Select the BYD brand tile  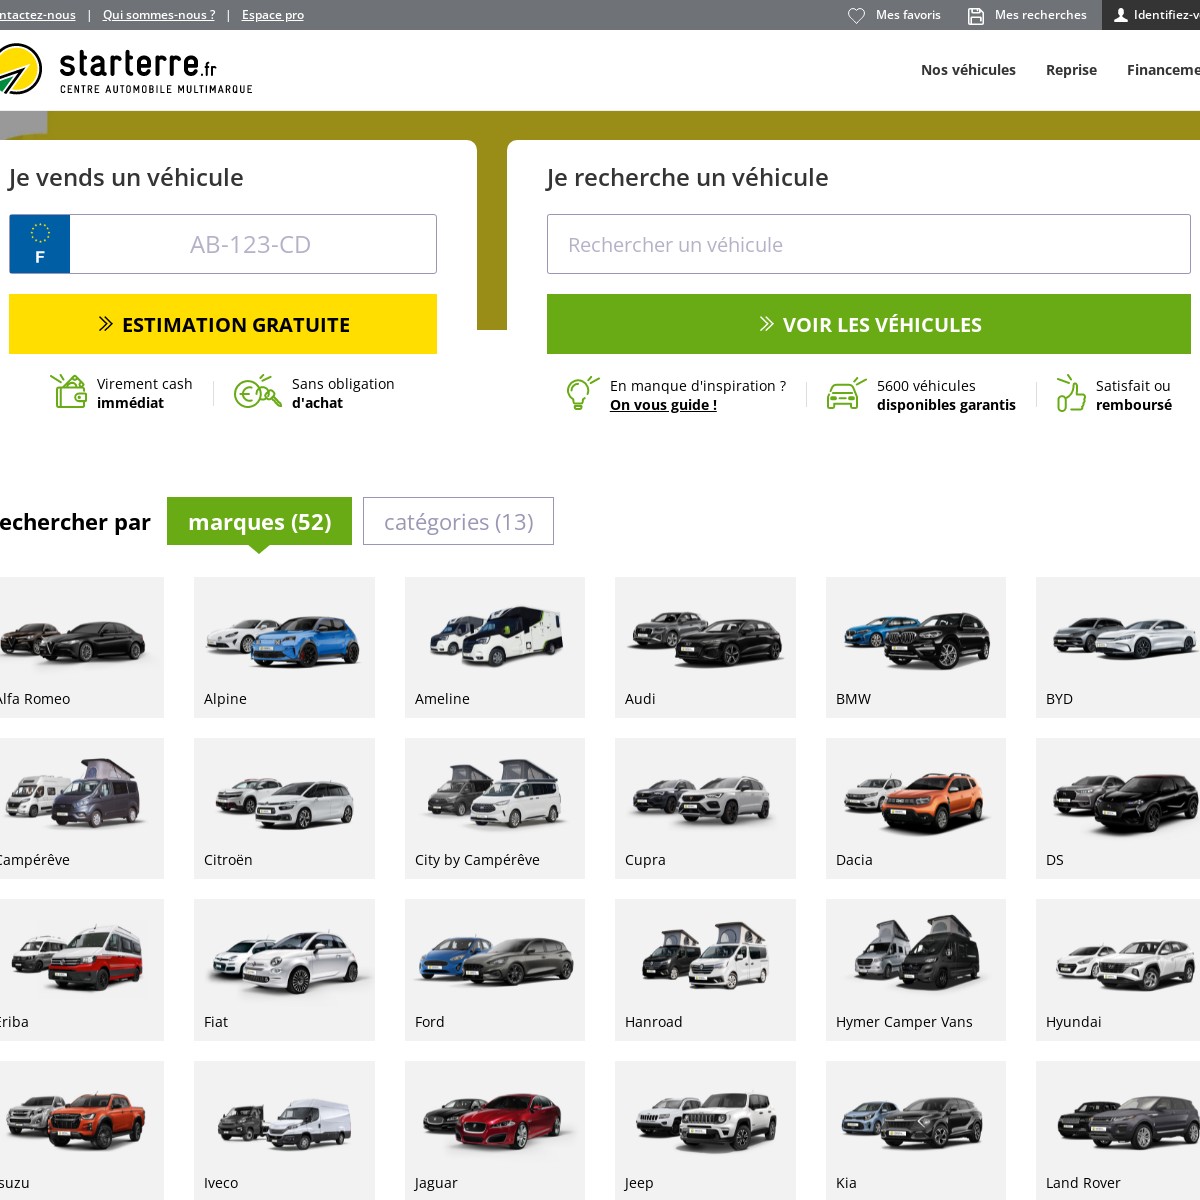[x=1118, y=647]
